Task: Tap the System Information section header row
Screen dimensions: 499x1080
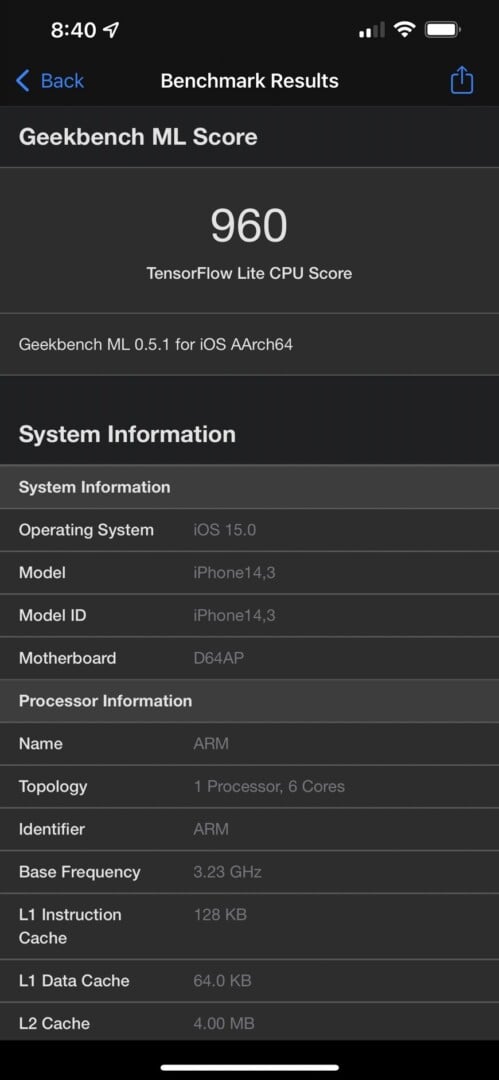Action: pos(250,487)
